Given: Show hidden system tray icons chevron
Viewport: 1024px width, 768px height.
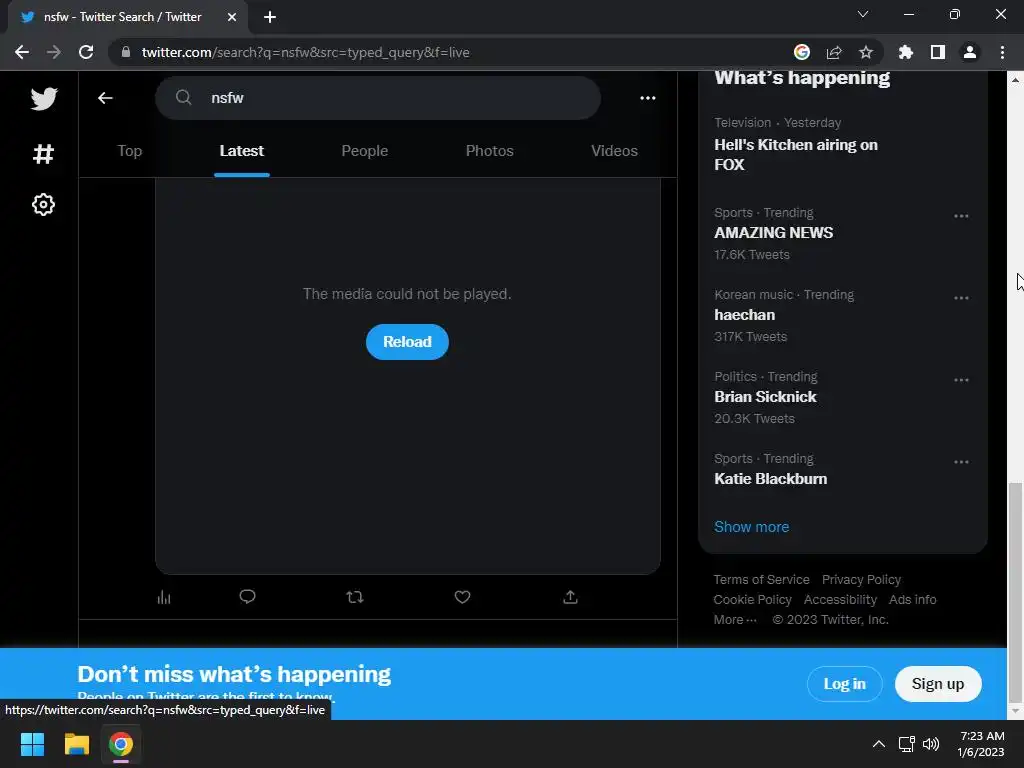Looking at the screenshot, I should coord(879,744).
